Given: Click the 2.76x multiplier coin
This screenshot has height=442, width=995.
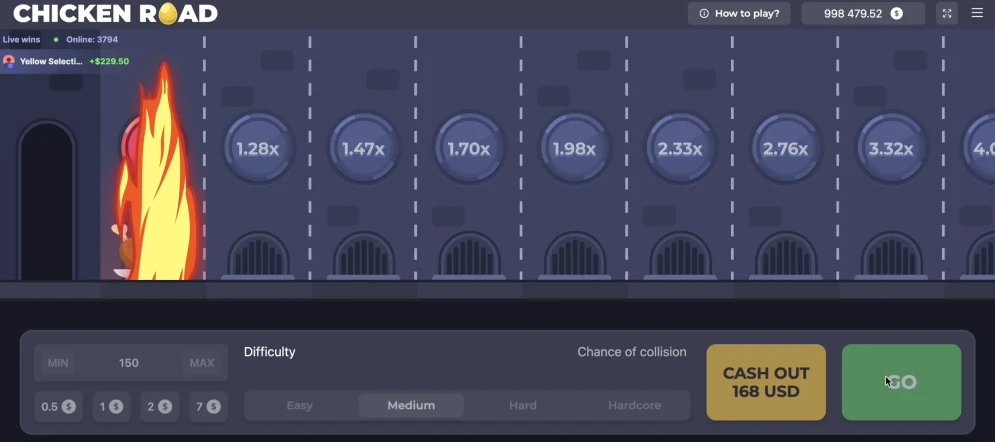Looking at the screenshot, I should (786, 148).
